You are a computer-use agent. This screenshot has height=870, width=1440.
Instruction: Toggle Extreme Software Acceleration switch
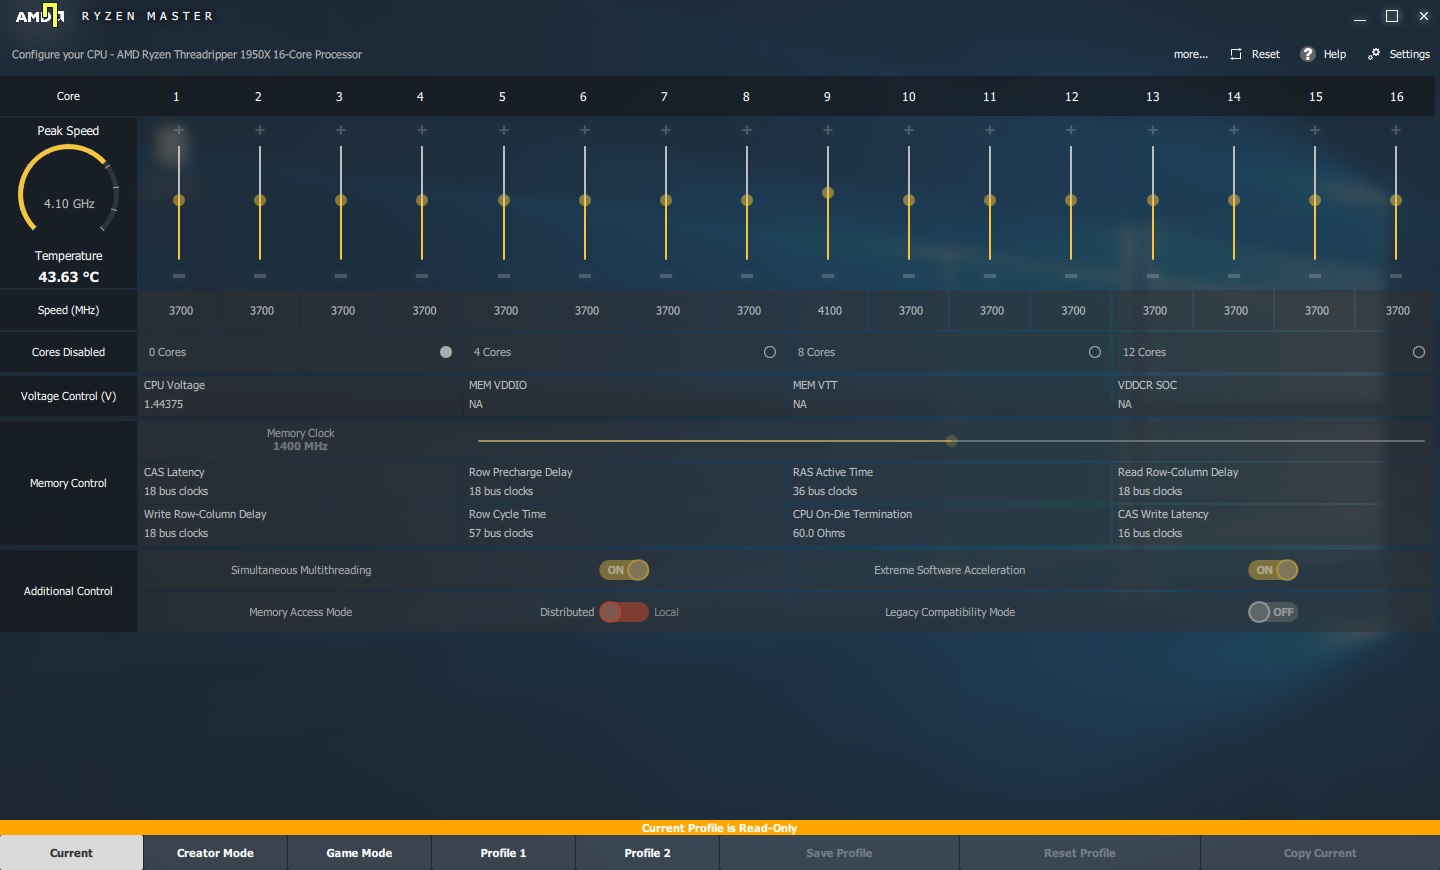coord(1273,570)
